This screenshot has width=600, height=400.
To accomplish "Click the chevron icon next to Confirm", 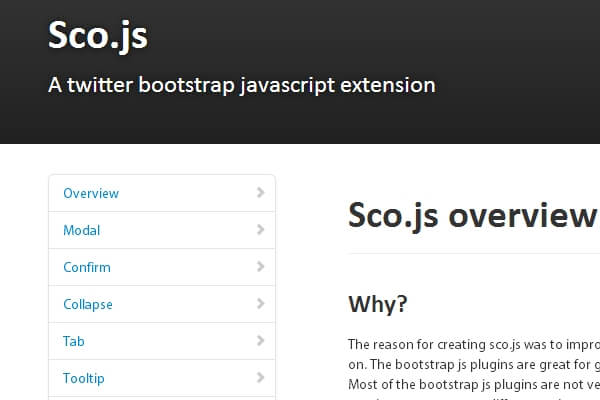I will tap(260, 267).
